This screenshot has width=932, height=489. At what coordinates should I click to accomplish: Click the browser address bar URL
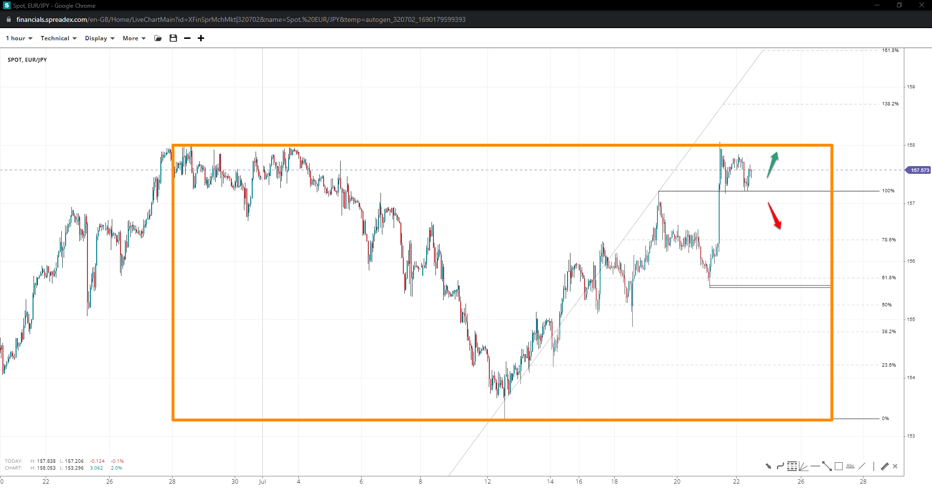click(x=240, y=19)
